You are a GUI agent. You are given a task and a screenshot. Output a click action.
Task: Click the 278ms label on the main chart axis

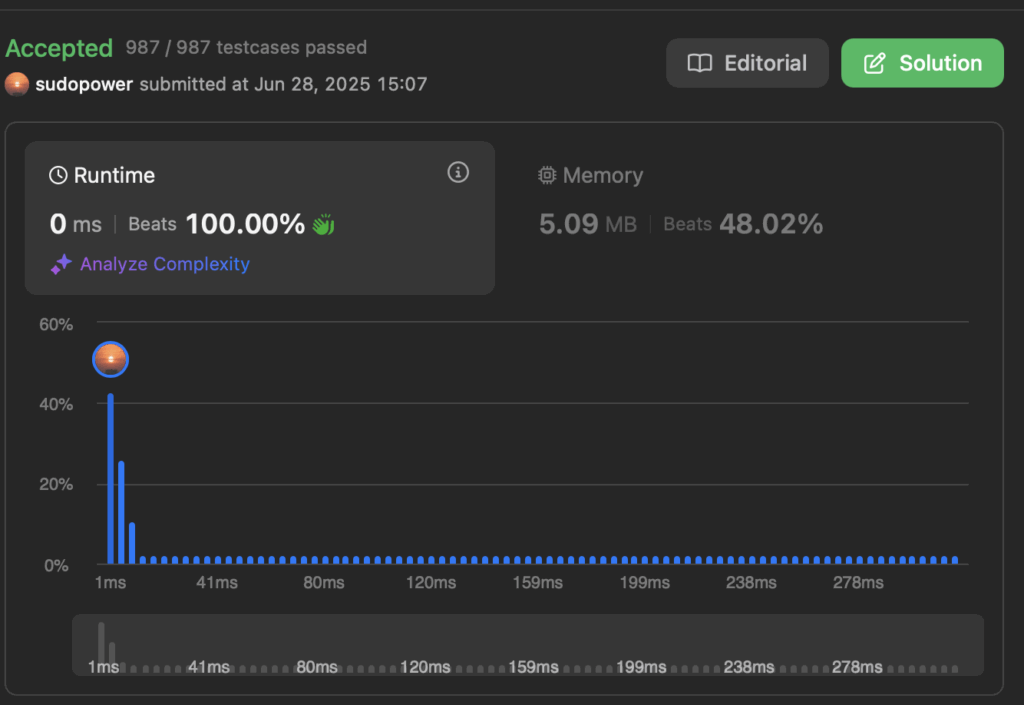(858, 582)
